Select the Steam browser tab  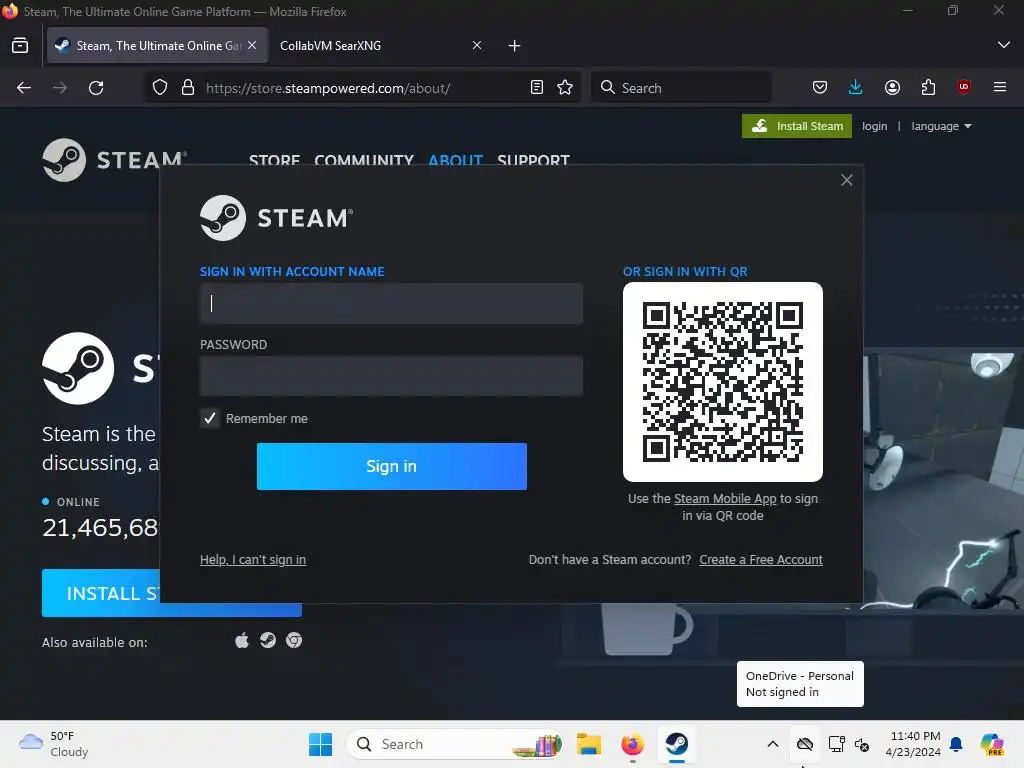[x=157, y=46]
